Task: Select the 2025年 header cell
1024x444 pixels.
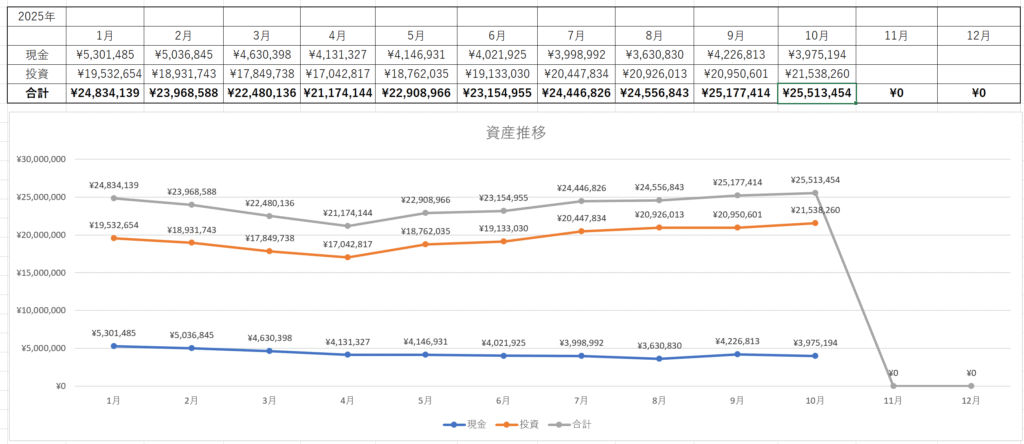Action: tap(36, 17)
